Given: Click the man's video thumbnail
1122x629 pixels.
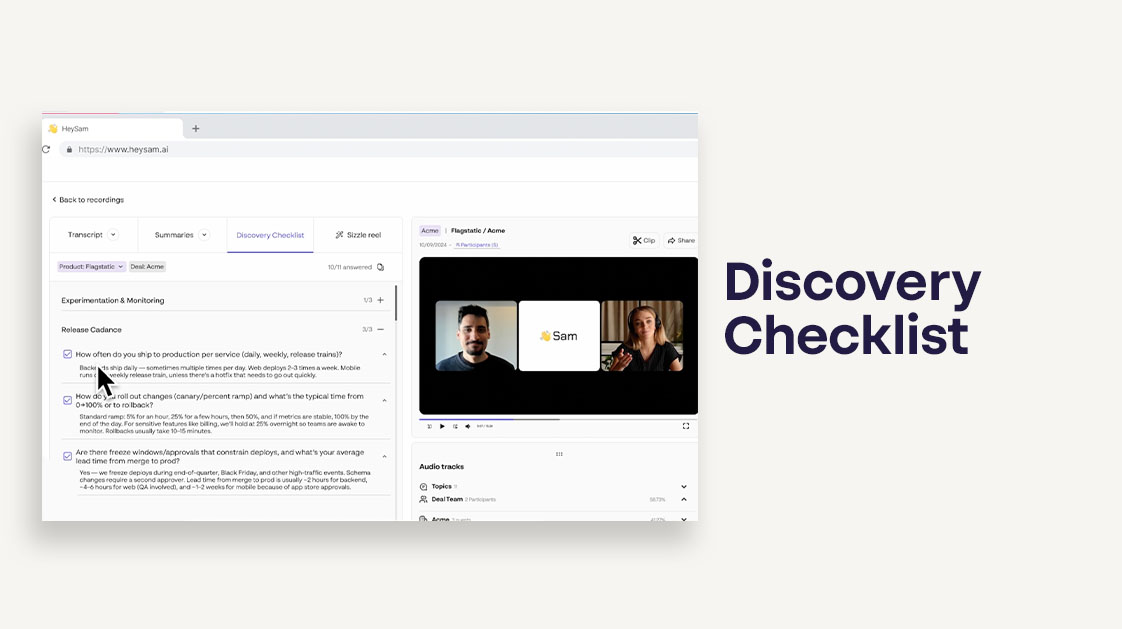Looking at the screenshot, I should (476, 336).
